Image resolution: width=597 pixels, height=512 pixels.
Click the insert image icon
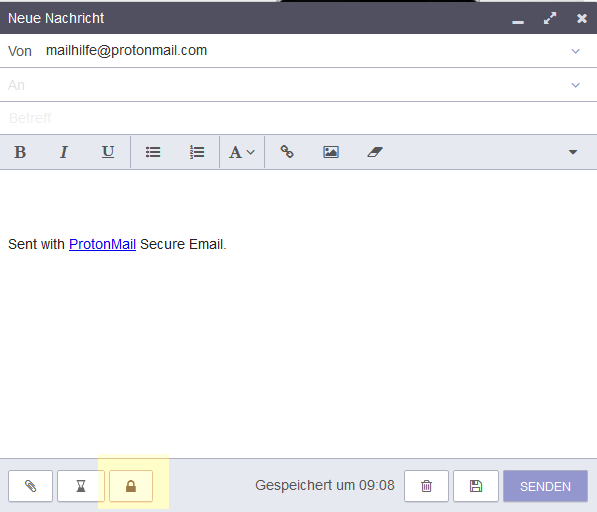(331, 152)
